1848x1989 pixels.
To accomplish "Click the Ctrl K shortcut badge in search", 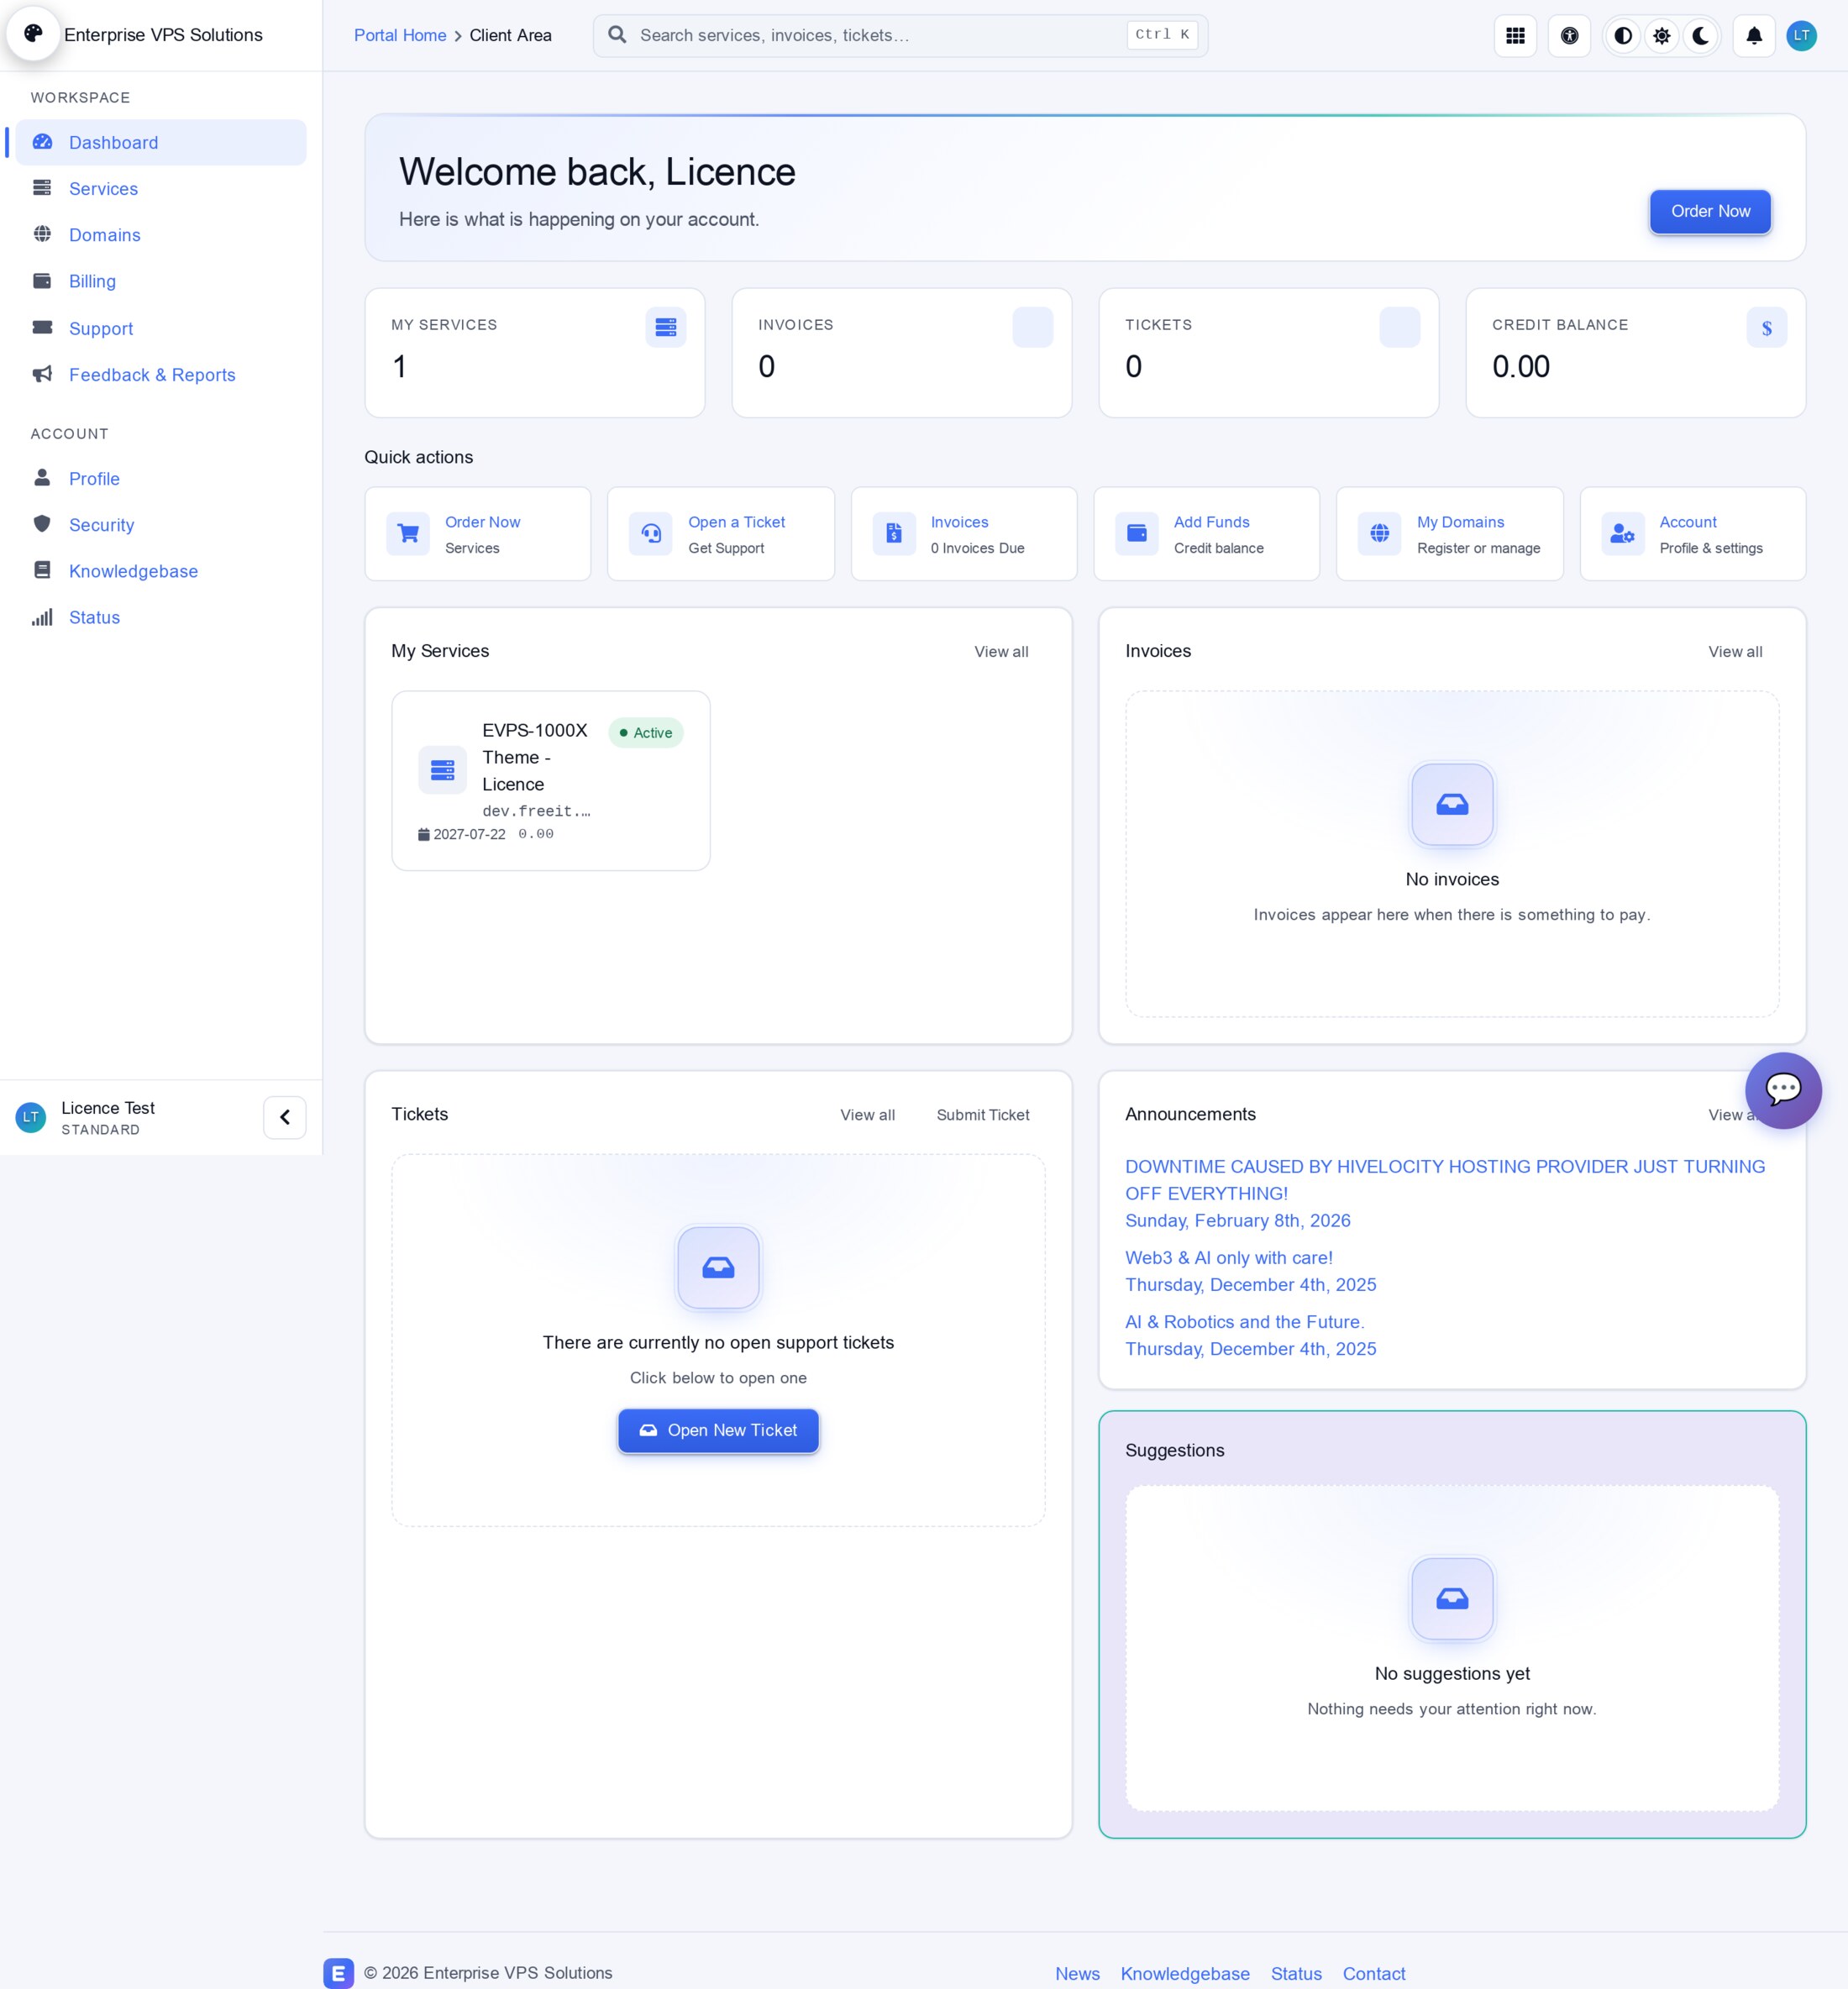I will pyautogui.click(x=1162, y=35).
